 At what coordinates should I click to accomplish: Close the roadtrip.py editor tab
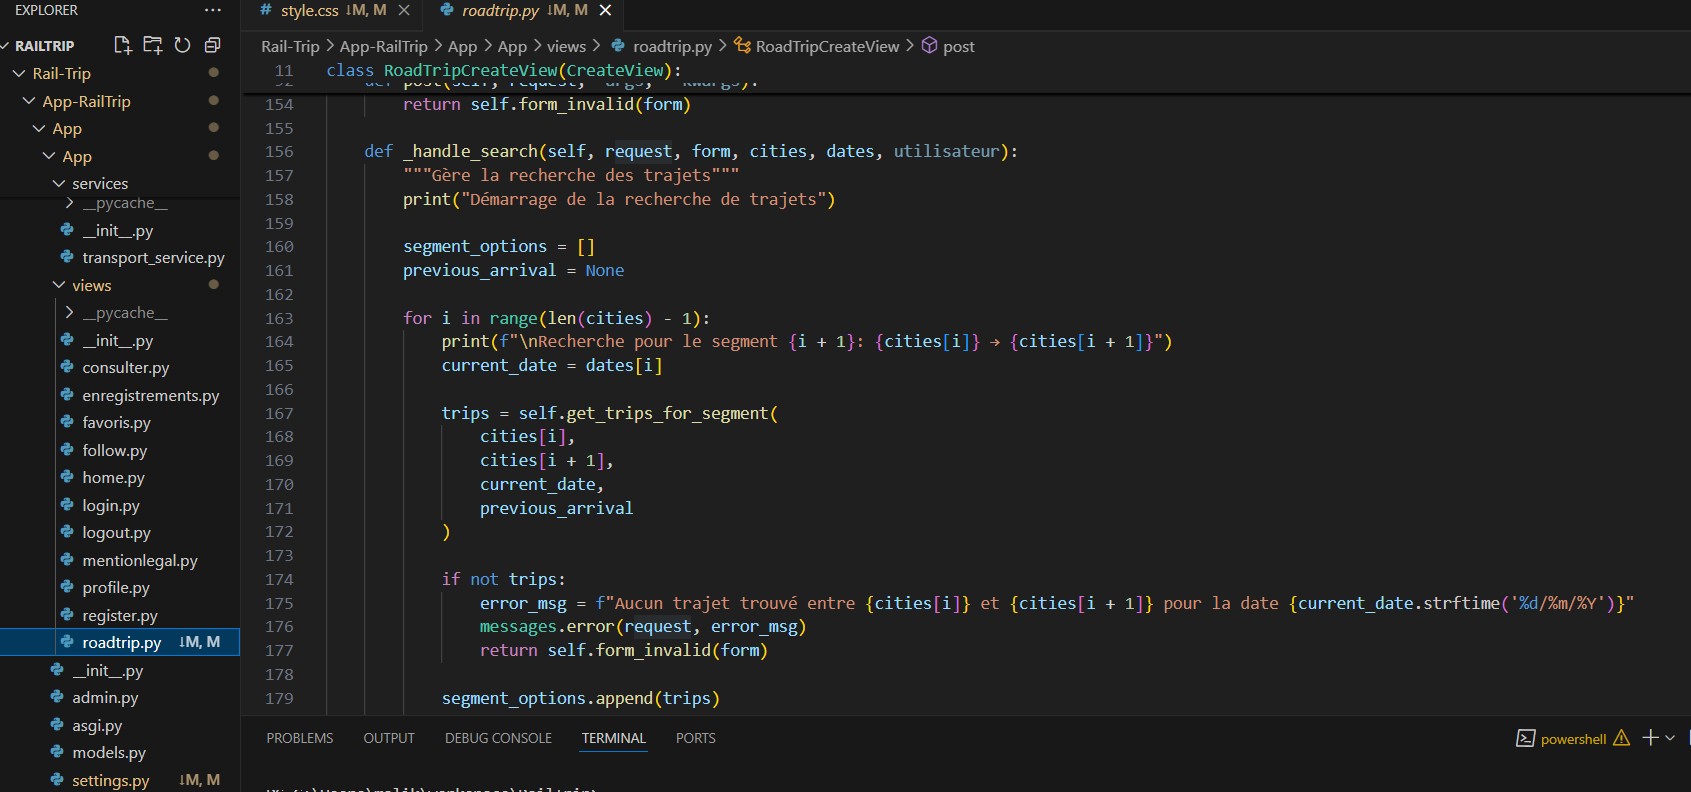[605, 10]
